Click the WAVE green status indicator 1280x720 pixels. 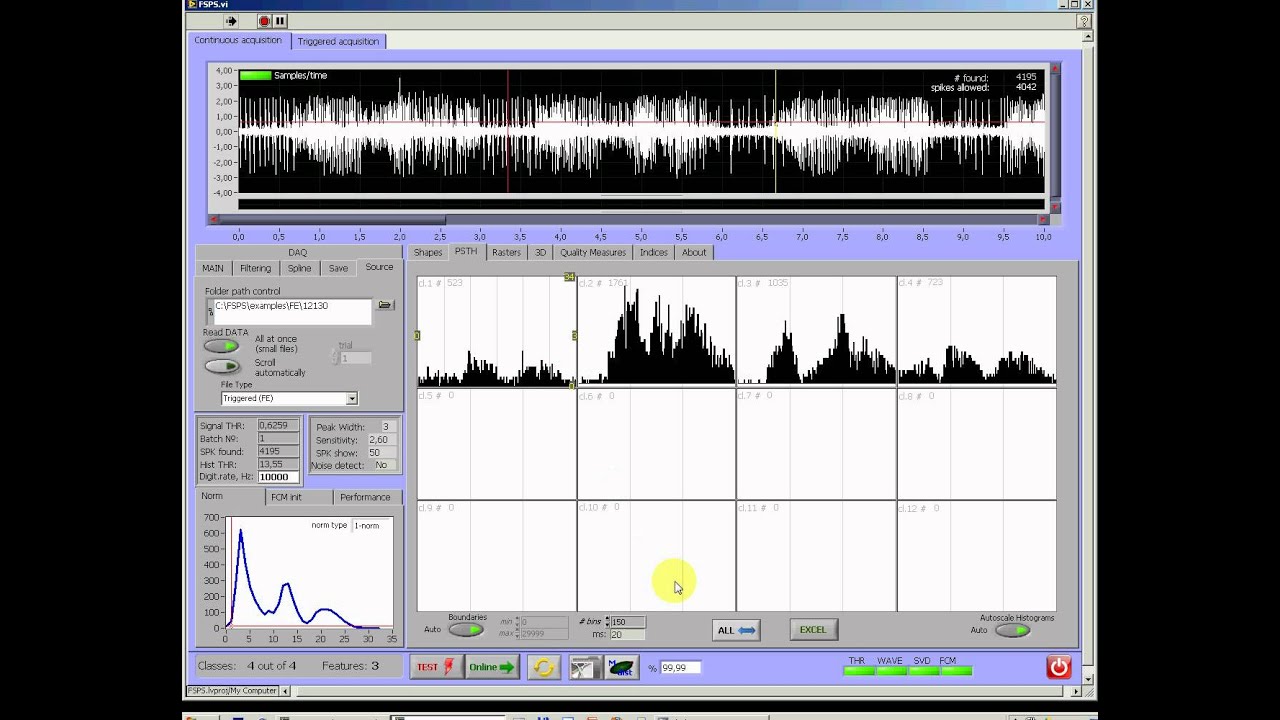point(890,671)
